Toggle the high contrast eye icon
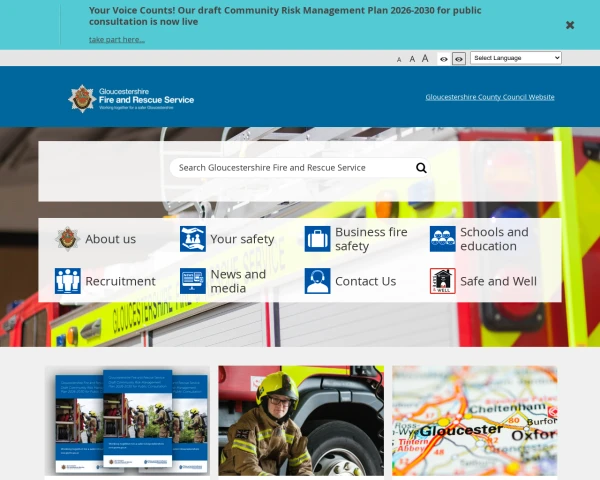The width and height of the screenshot is (600, 480). 459,59
